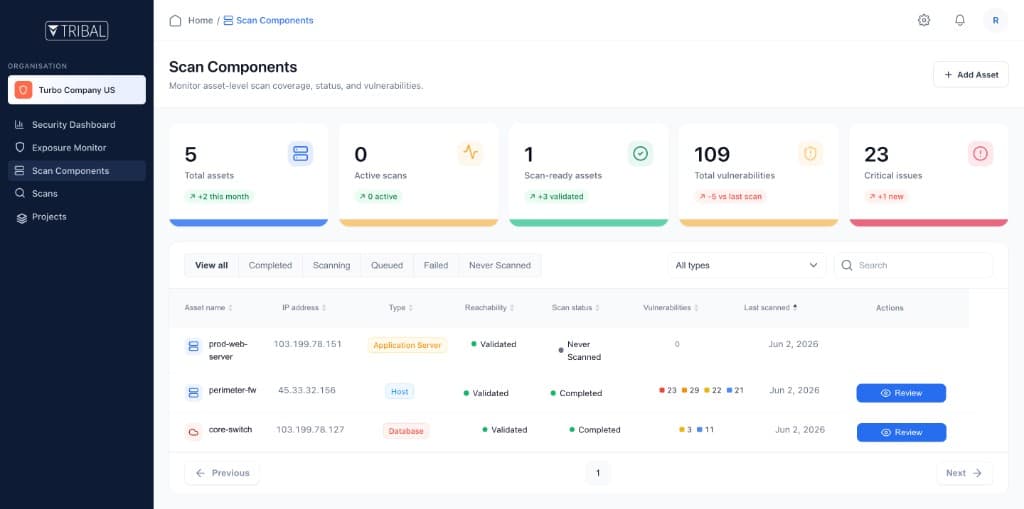Open Projects from sidebar
Image resolution: width=1024 pixels, height=509 pixels.
76,217
